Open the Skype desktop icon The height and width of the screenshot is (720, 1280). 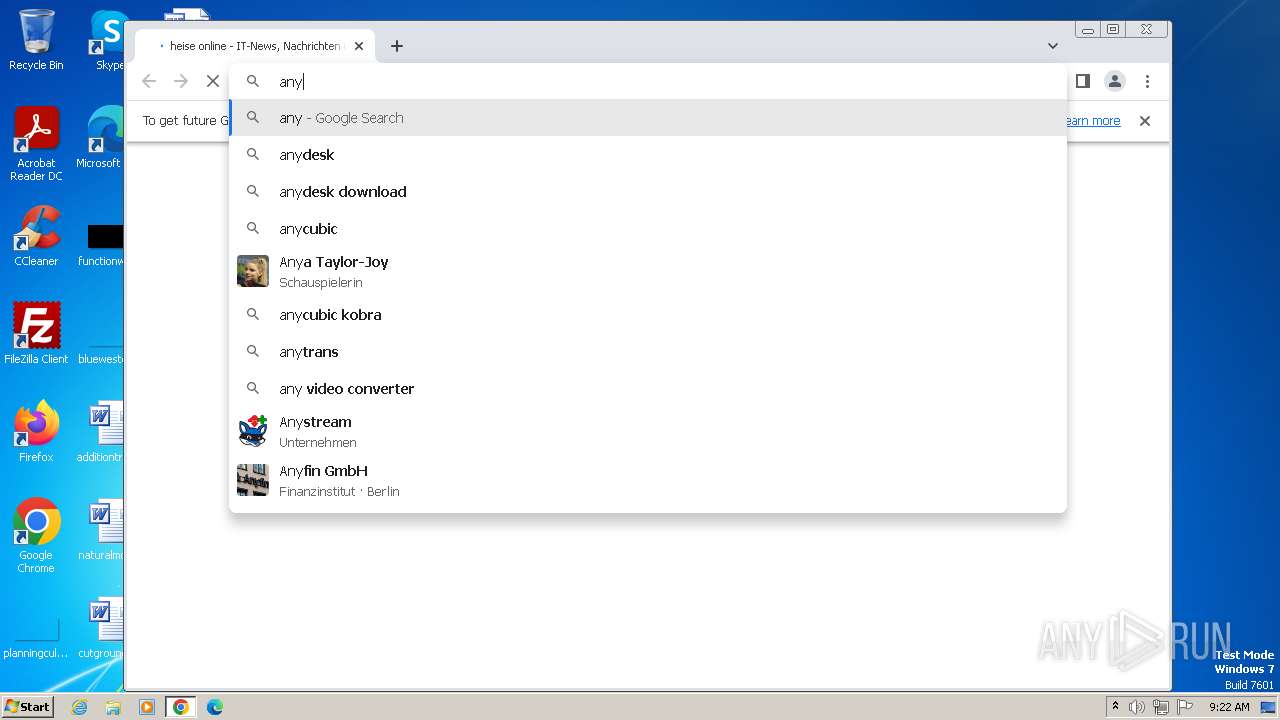click(x=108, y=40)
